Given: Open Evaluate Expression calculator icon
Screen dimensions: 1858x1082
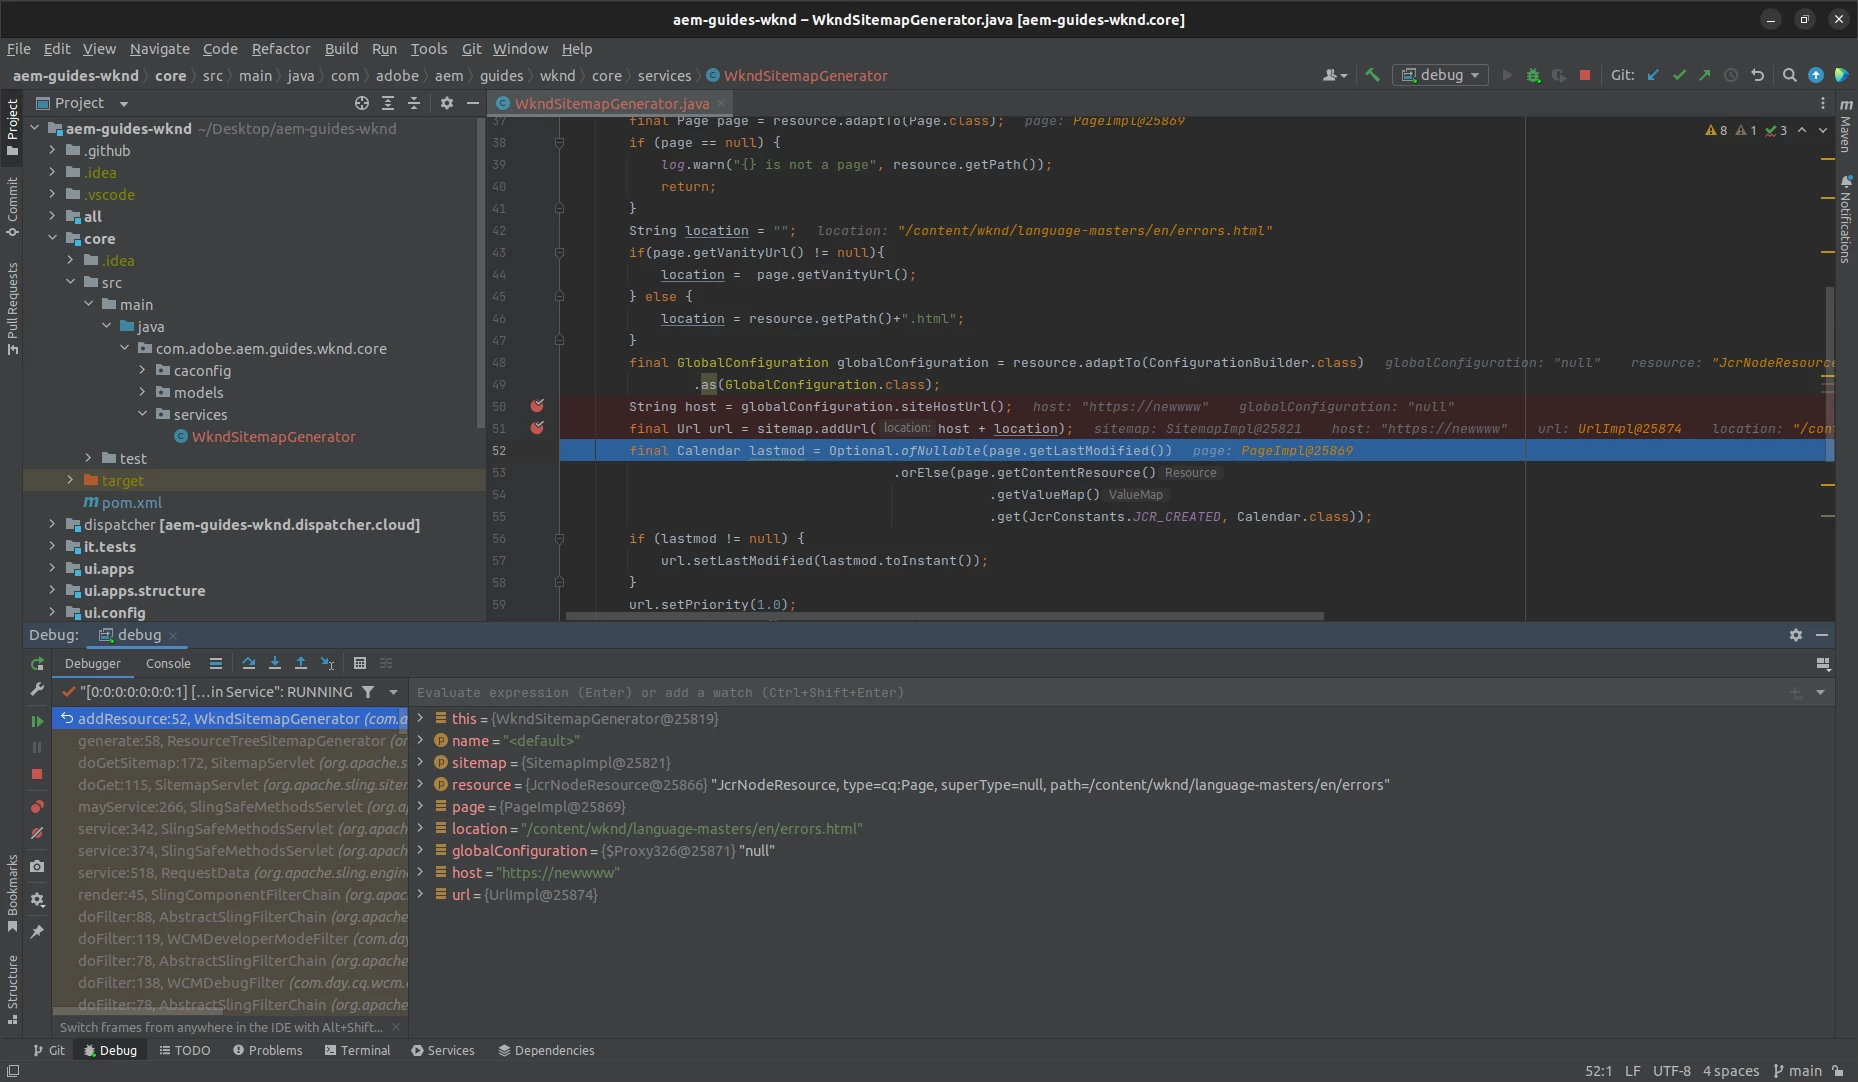Looking at the screenshot, I should tap(360, 663).
